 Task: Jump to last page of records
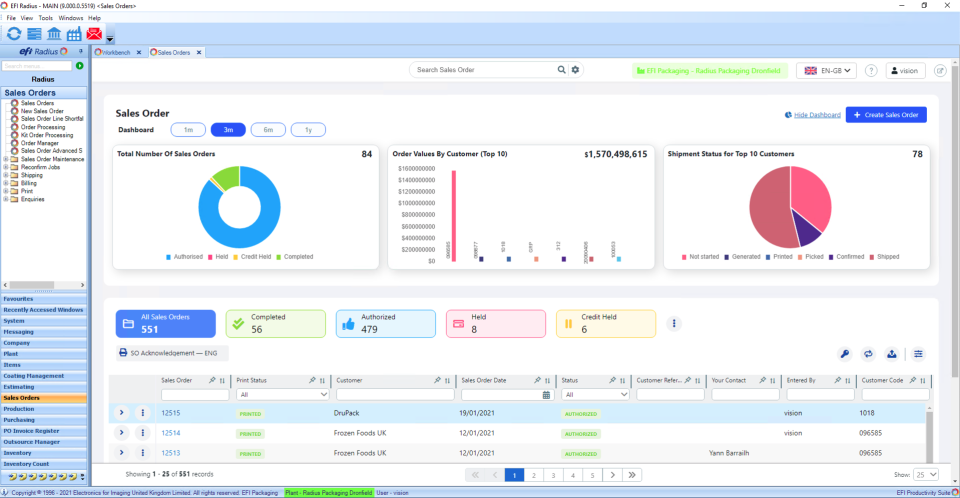pyautogui.click(x=632, y=475)
